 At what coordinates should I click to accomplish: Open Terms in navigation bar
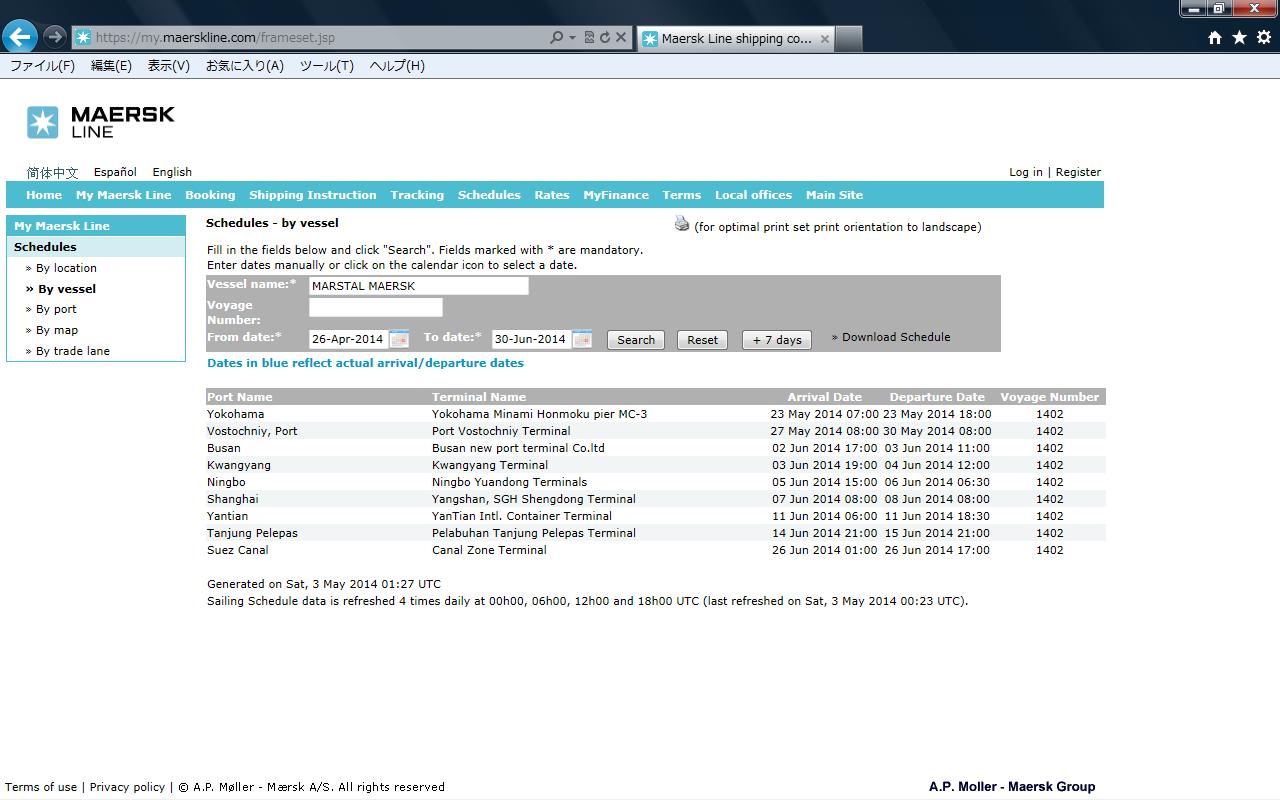681,195
